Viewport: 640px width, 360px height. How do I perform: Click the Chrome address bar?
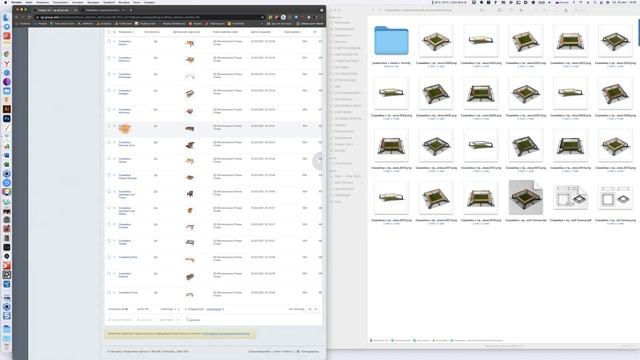pyautogui.click(x=149, y=17)
